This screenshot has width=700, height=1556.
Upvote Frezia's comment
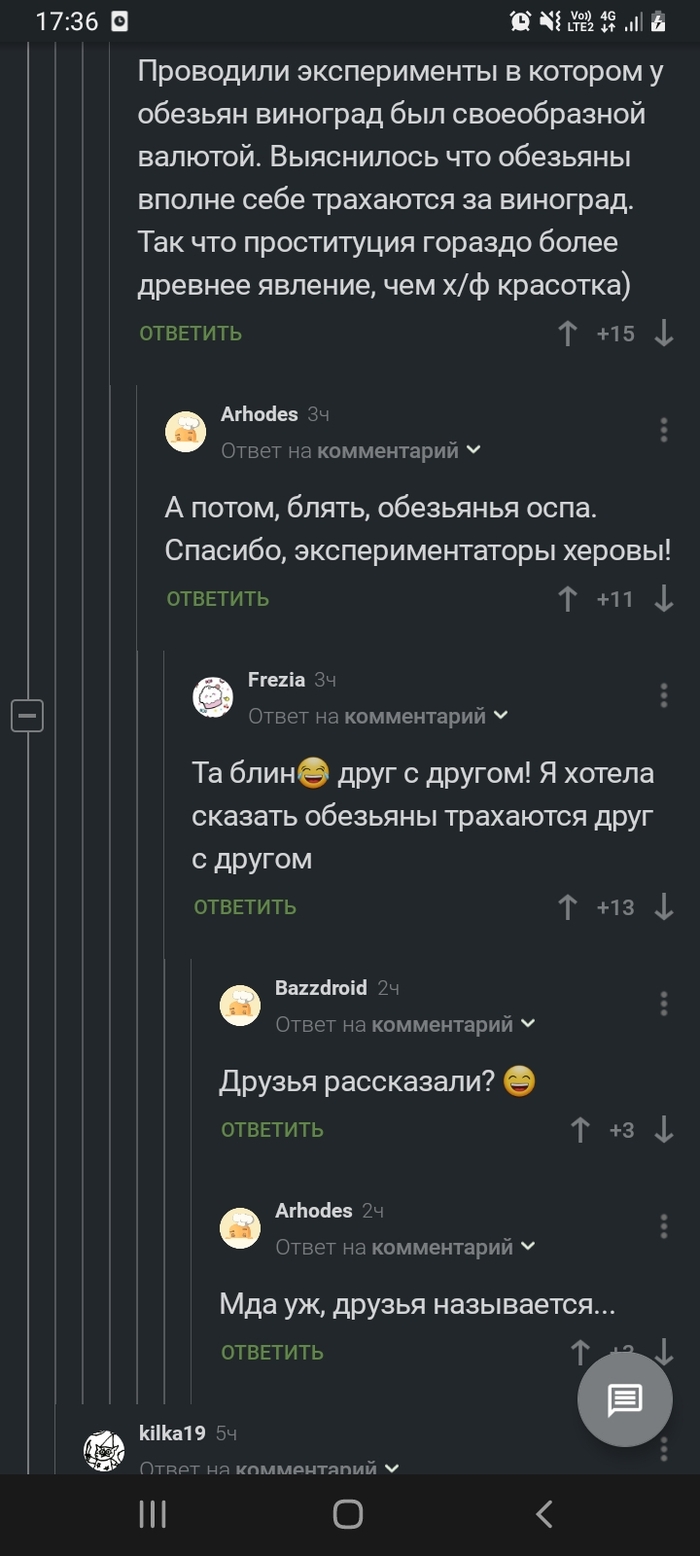567,907
